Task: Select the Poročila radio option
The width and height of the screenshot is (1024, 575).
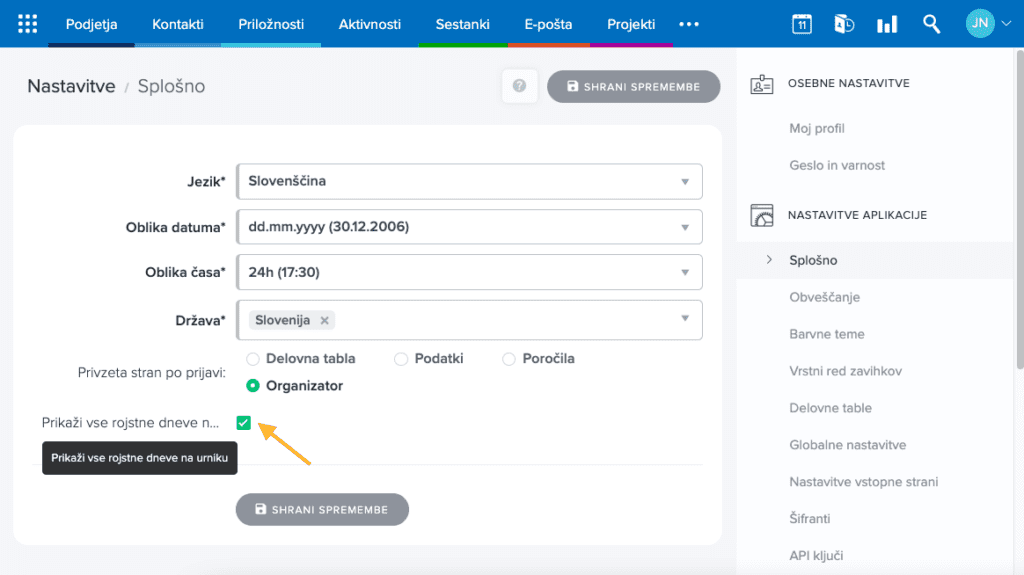Action: pos(509,359)
